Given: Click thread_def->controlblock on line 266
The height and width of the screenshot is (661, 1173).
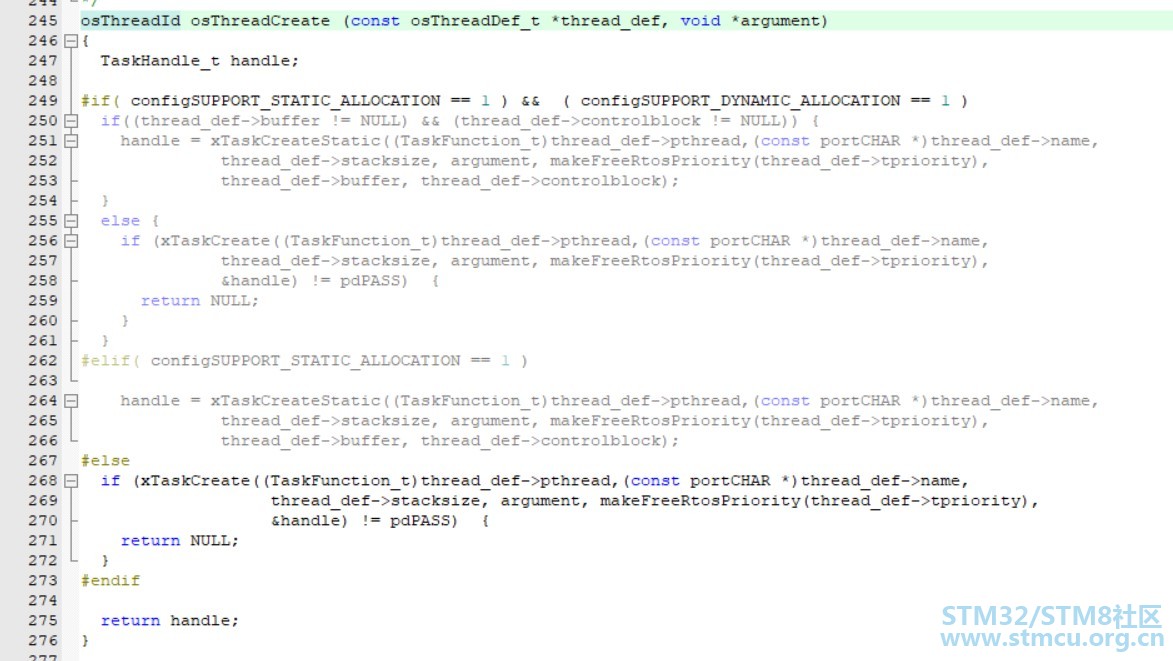Looking at the screenshot, I should (541, 441).
